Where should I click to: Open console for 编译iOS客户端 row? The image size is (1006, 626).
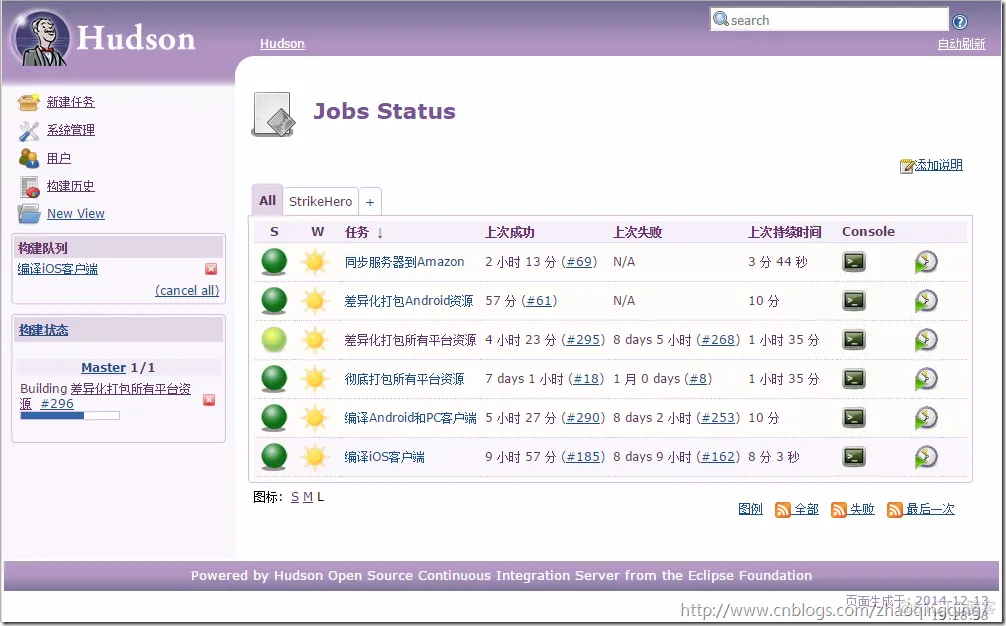pyautogui.click(x=854, y=457)
